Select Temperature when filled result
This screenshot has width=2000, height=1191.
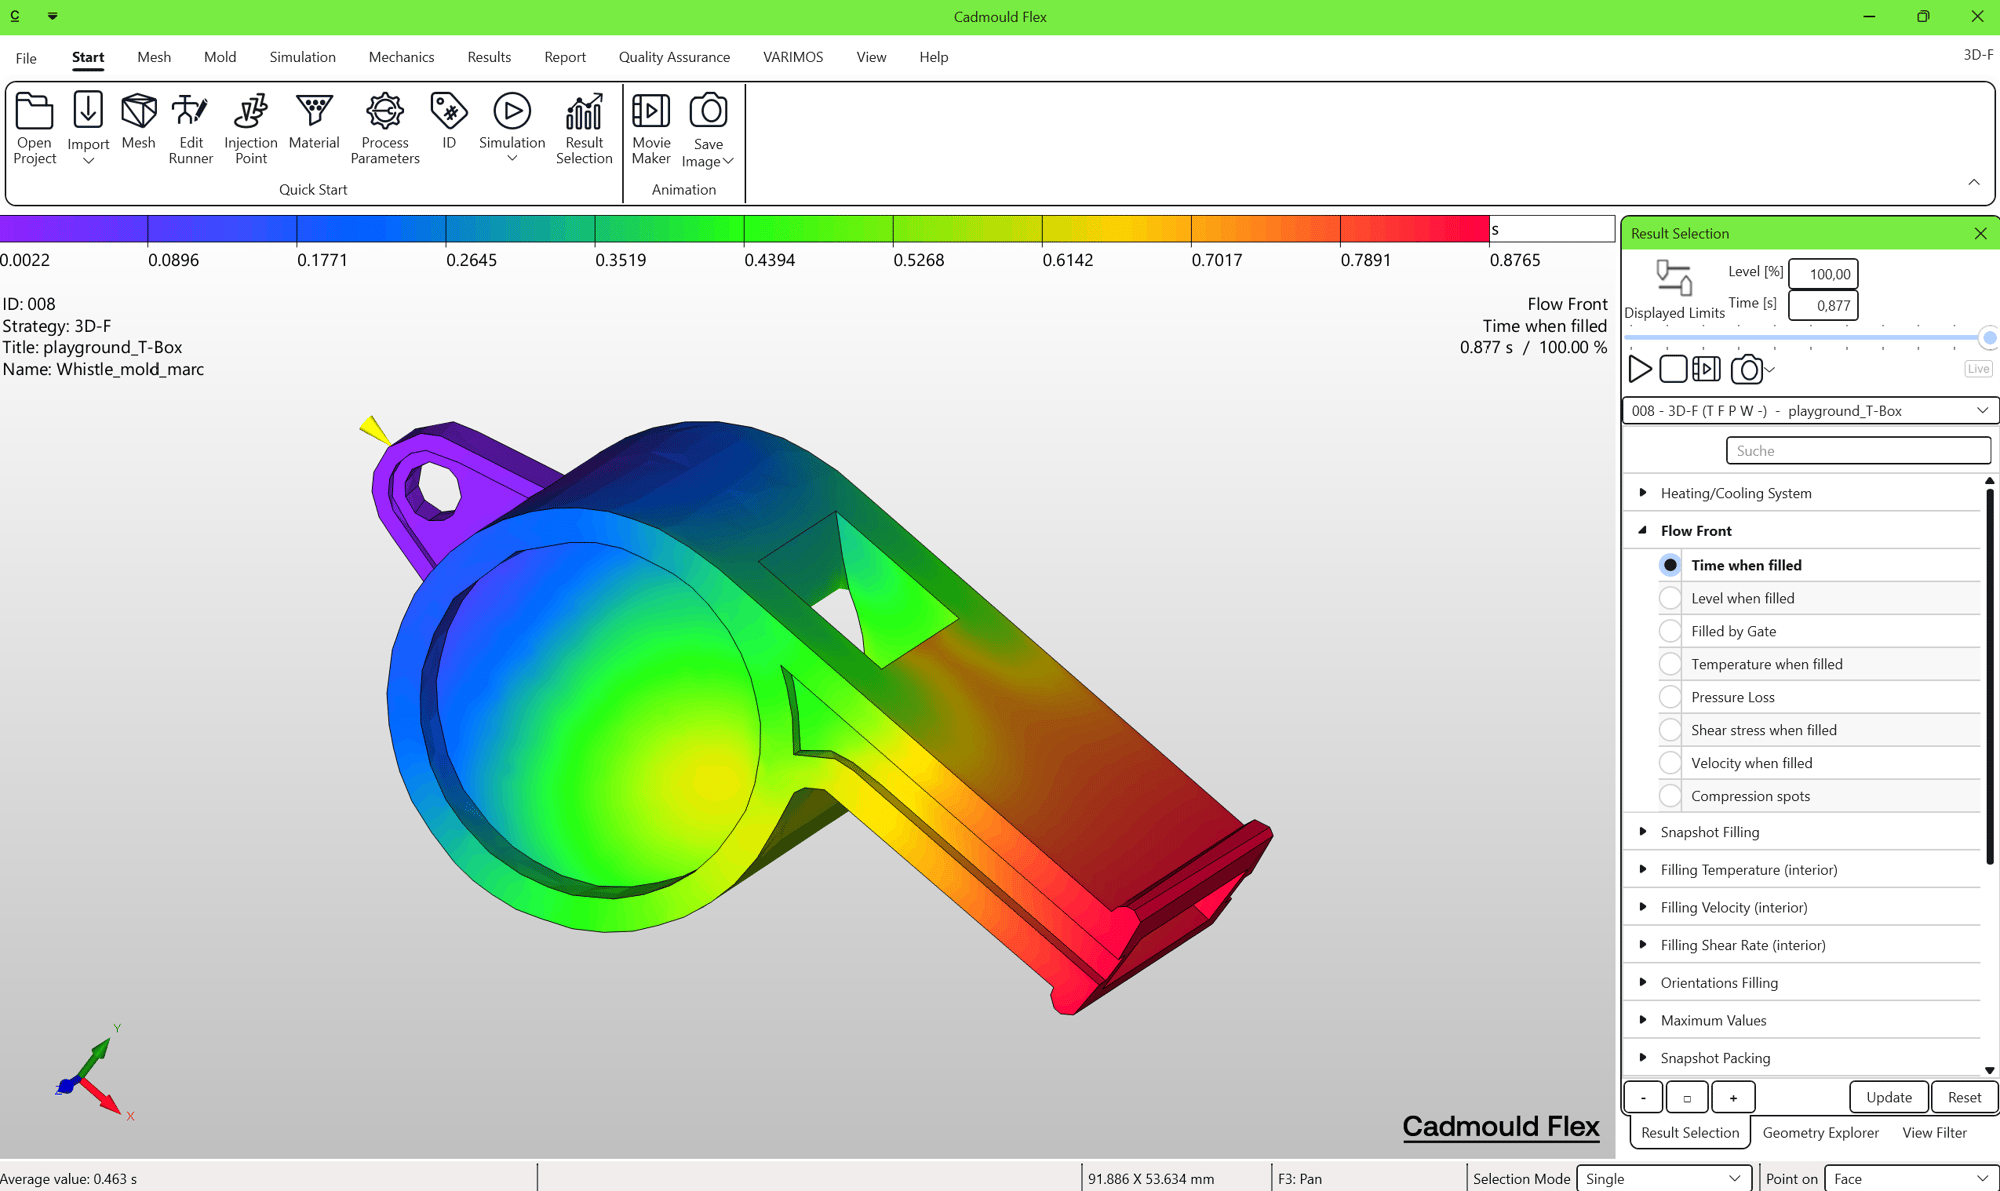(1670, 664)
